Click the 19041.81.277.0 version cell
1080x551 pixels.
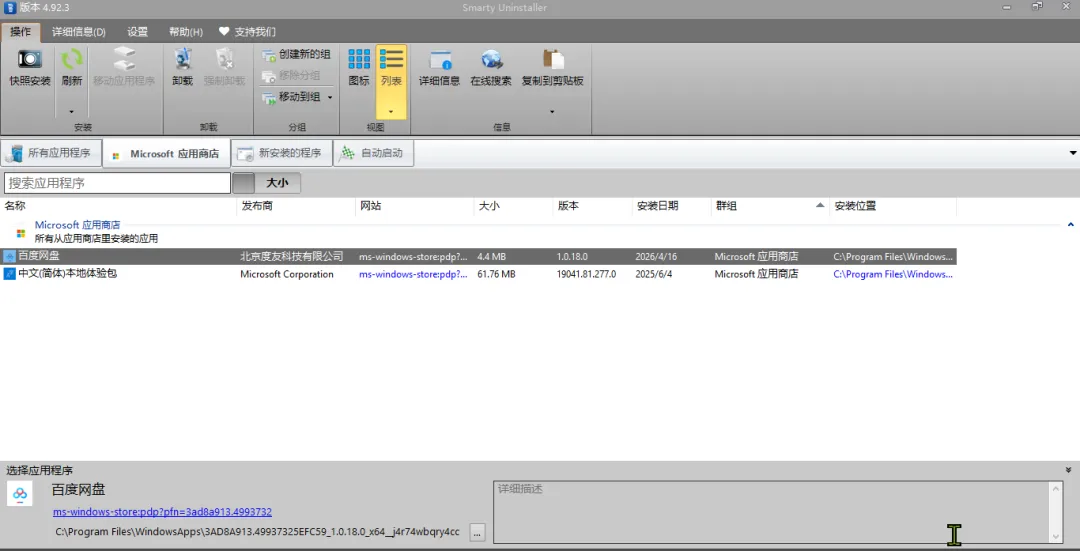point(586,274)
